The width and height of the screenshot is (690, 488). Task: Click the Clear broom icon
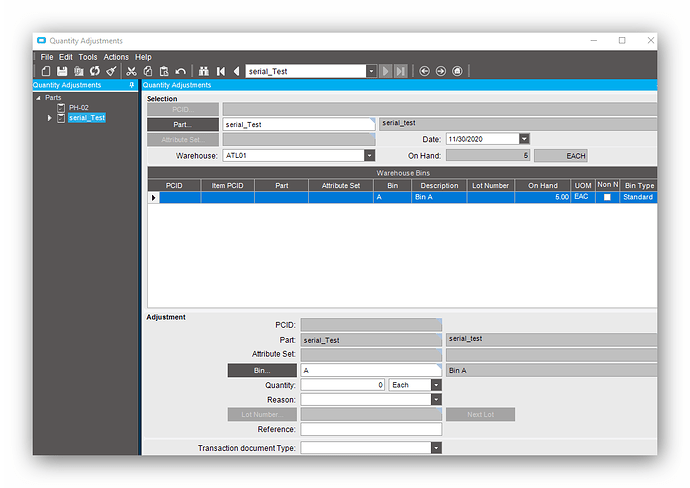(x=111, y=71)
